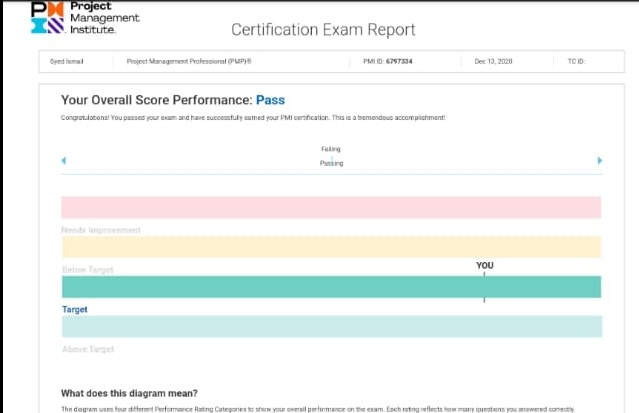Image resolution: width=639 pixels, height=413 pixels.
Task: Click the 'Failing' label on the scale
Action: point(331,149)
